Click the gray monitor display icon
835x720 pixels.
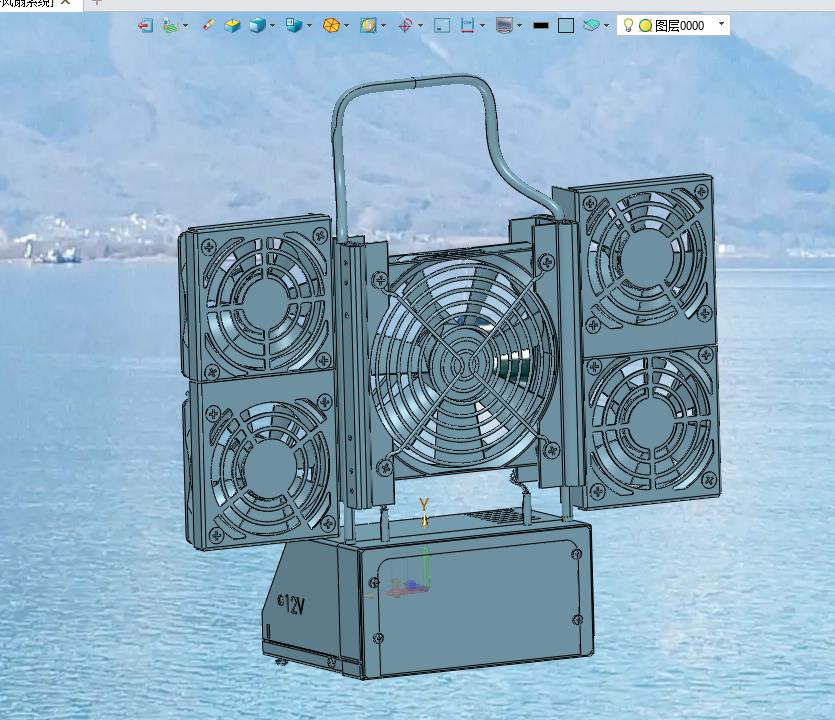(504, 25)
